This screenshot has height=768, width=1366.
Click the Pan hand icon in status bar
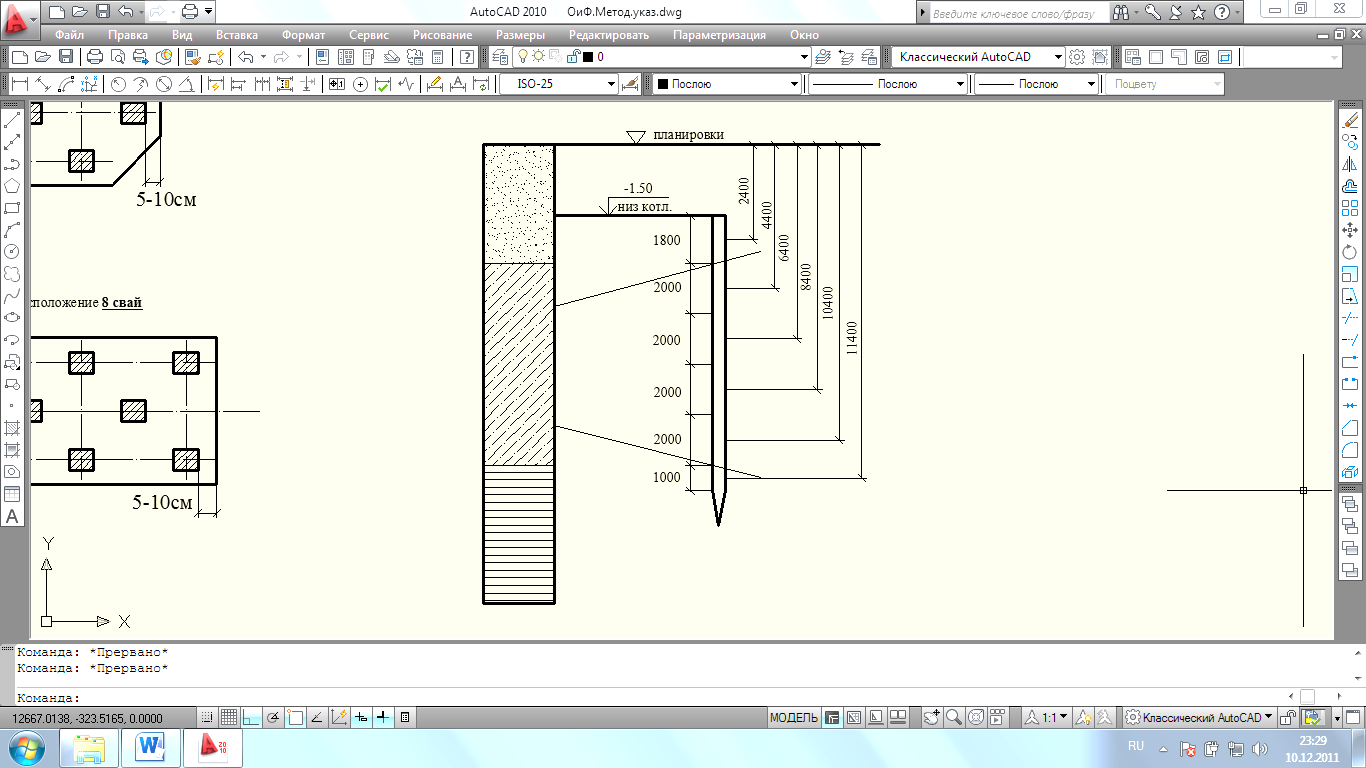(932, 718)
